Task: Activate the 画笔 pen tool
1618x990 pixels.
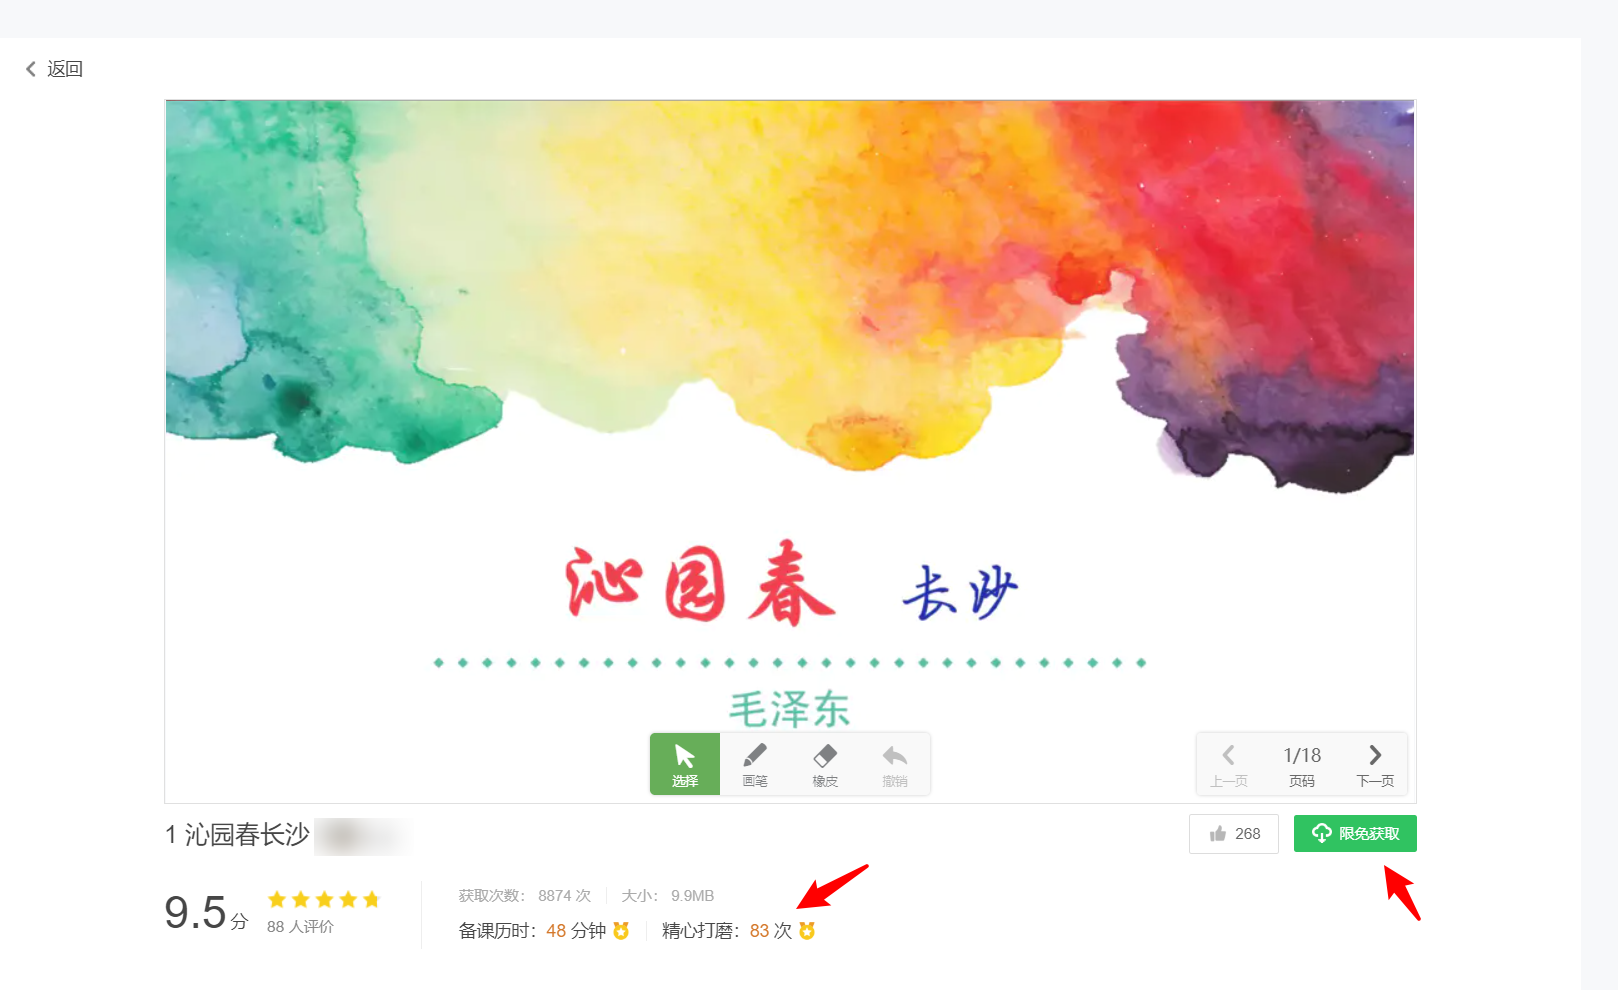Action: click(x=755, y=764)
